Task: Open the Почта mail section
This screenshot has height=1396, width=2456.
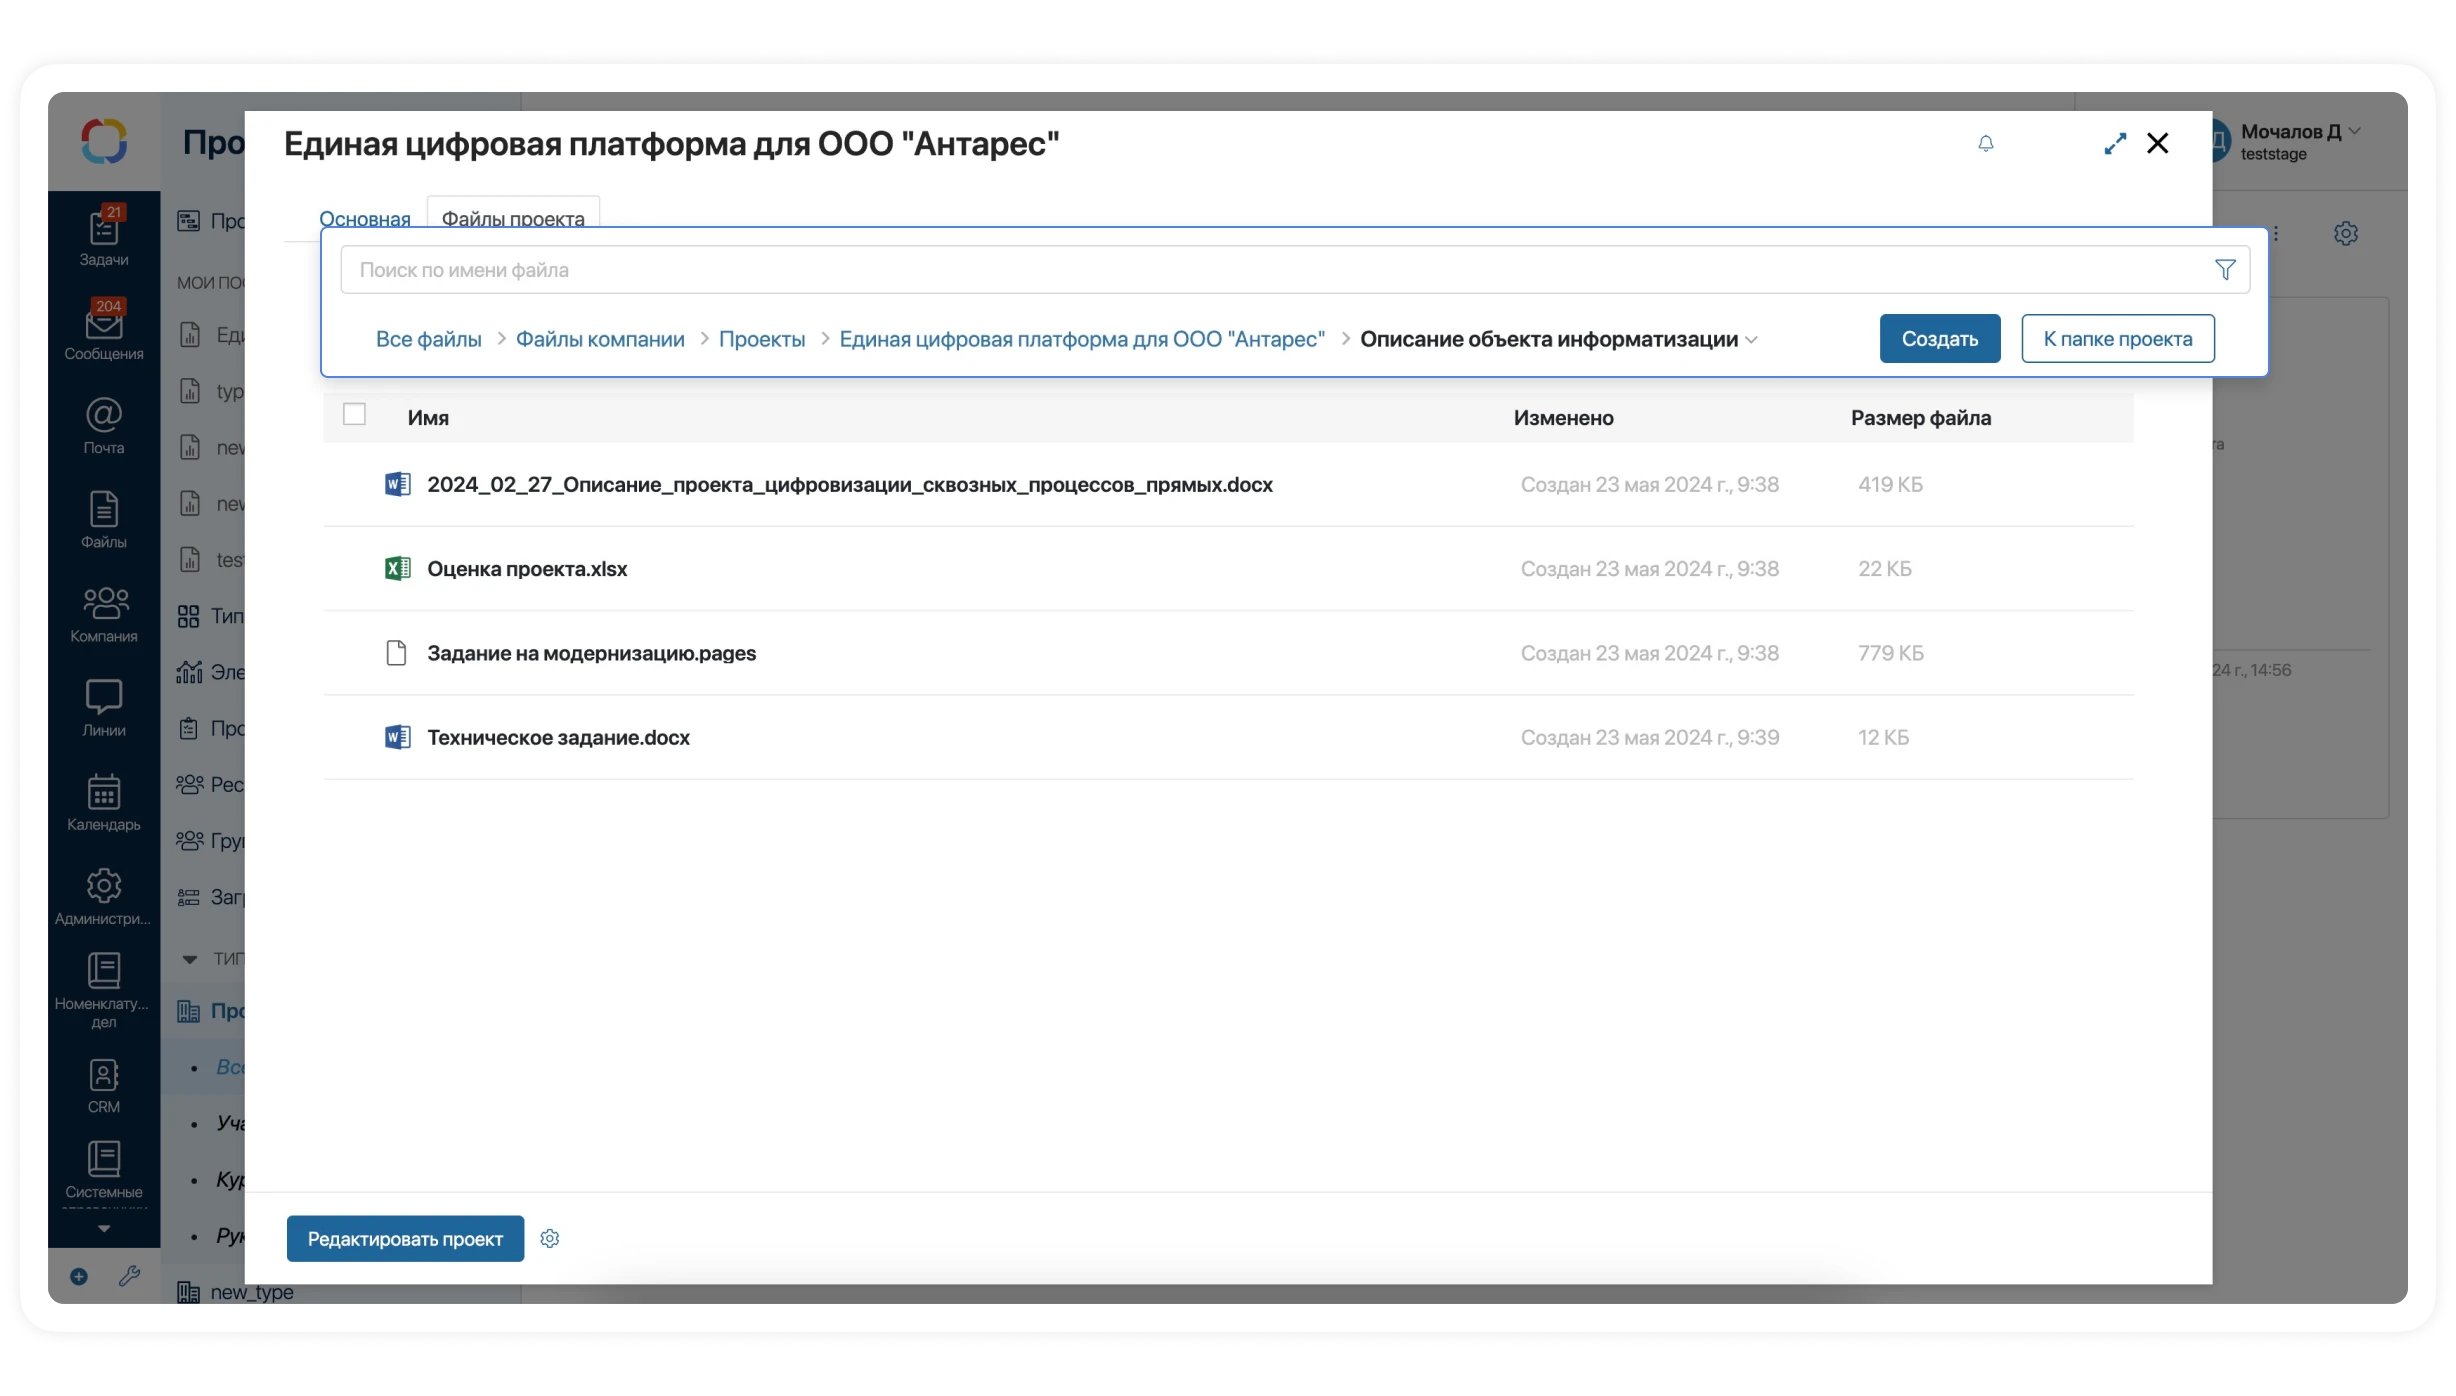Action: [x=103, y=424]
